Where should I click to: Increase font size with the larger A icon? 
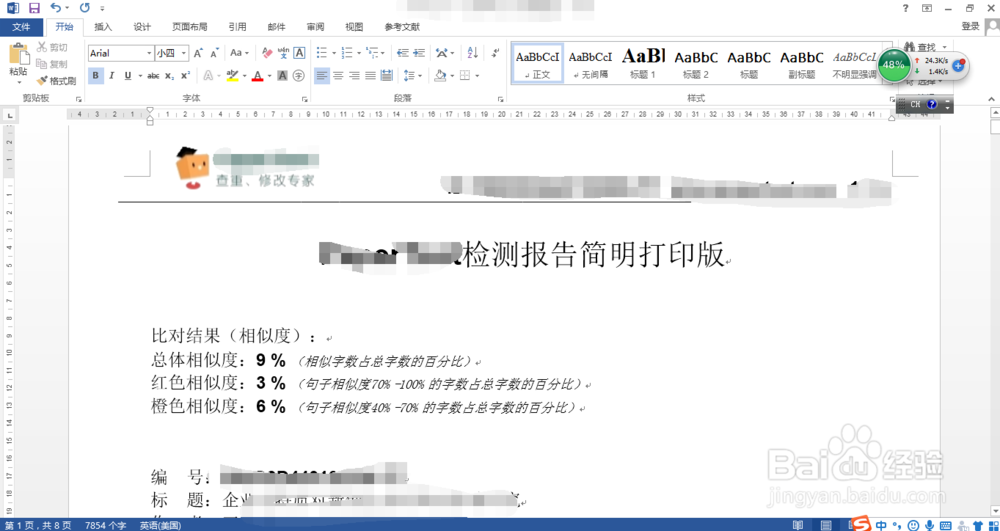click(x=198, y=53)
